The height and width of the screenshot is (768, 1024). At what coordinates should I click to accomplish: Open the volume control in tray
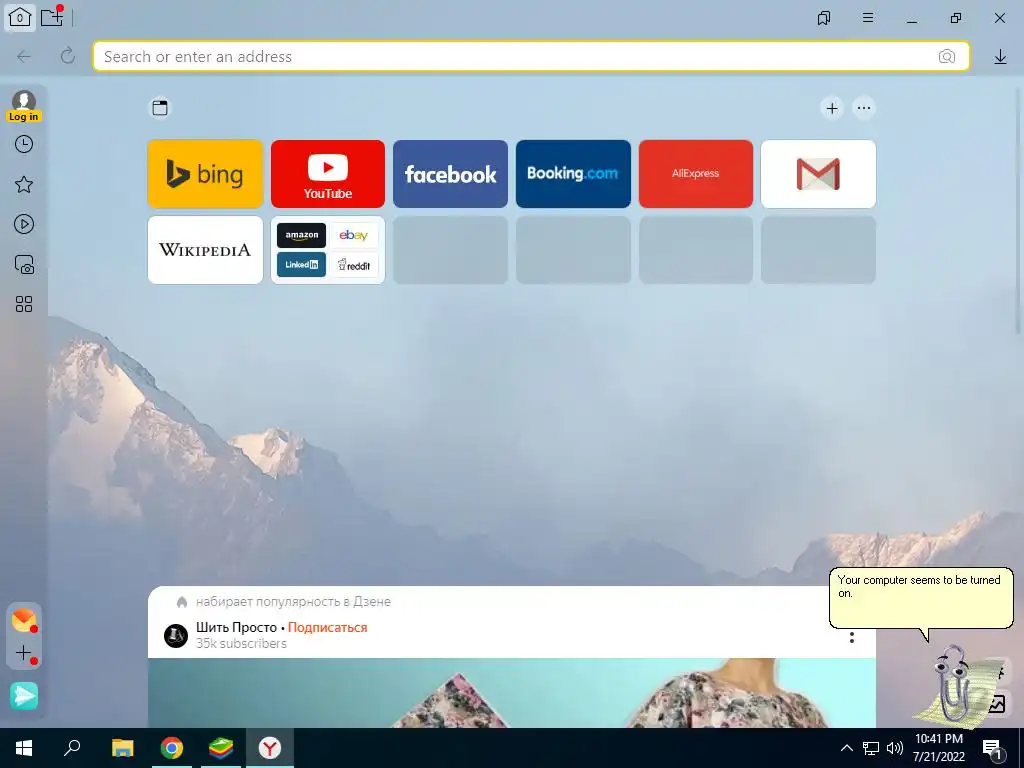click(895, 748)
